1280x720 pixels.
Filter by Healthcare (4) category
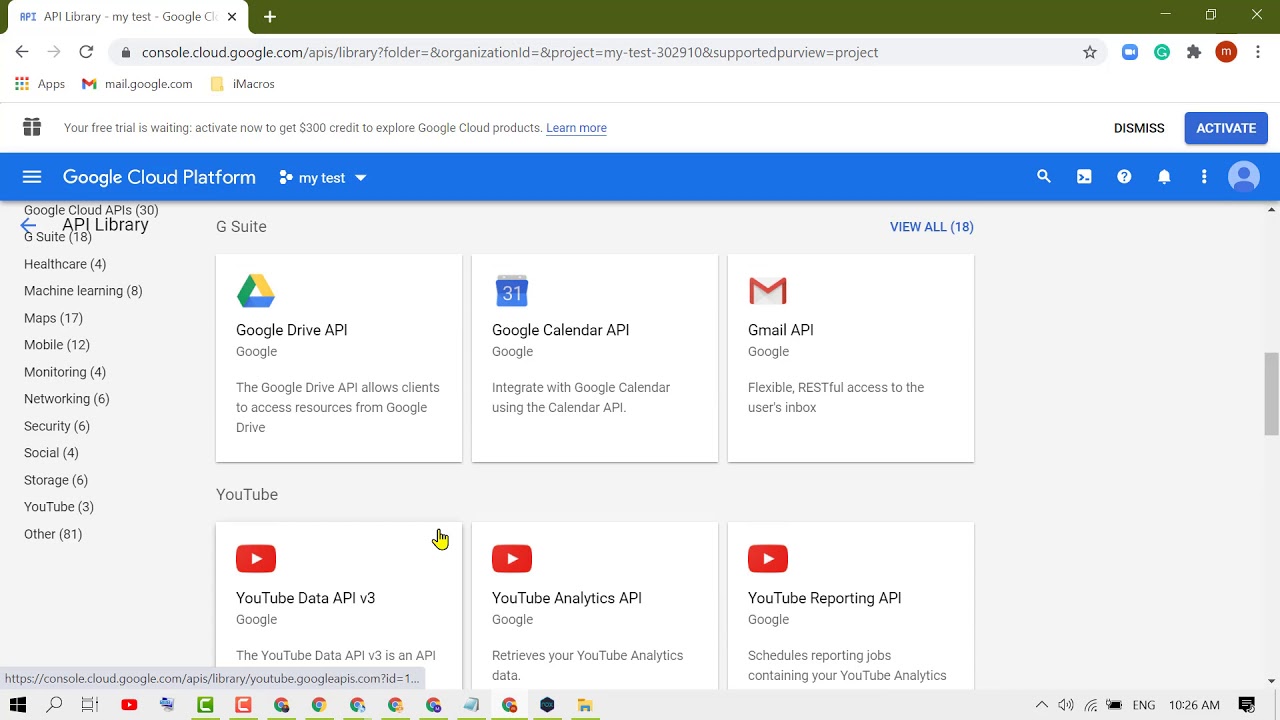tap(65, 264)
